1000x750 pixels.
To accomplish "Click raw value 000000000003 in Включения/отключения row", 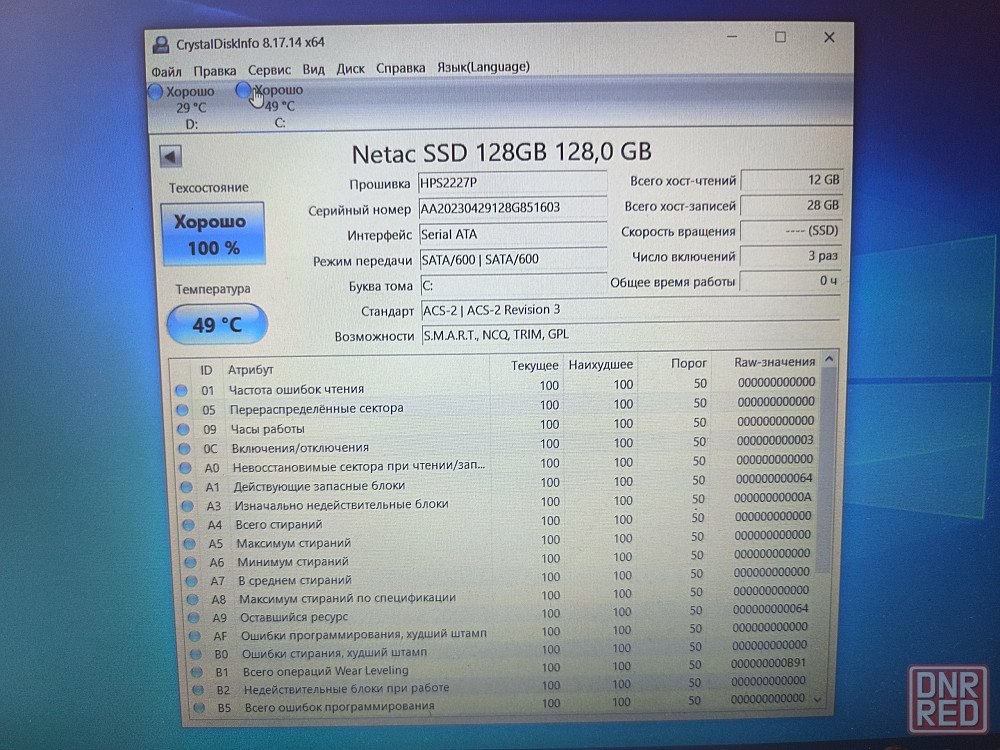I will pos(775,440).
